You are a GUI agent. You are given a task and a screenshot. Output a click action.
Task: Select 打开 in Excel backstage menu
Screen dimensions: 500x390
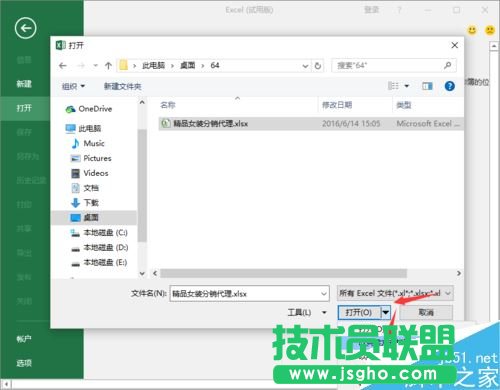(25, 108)
